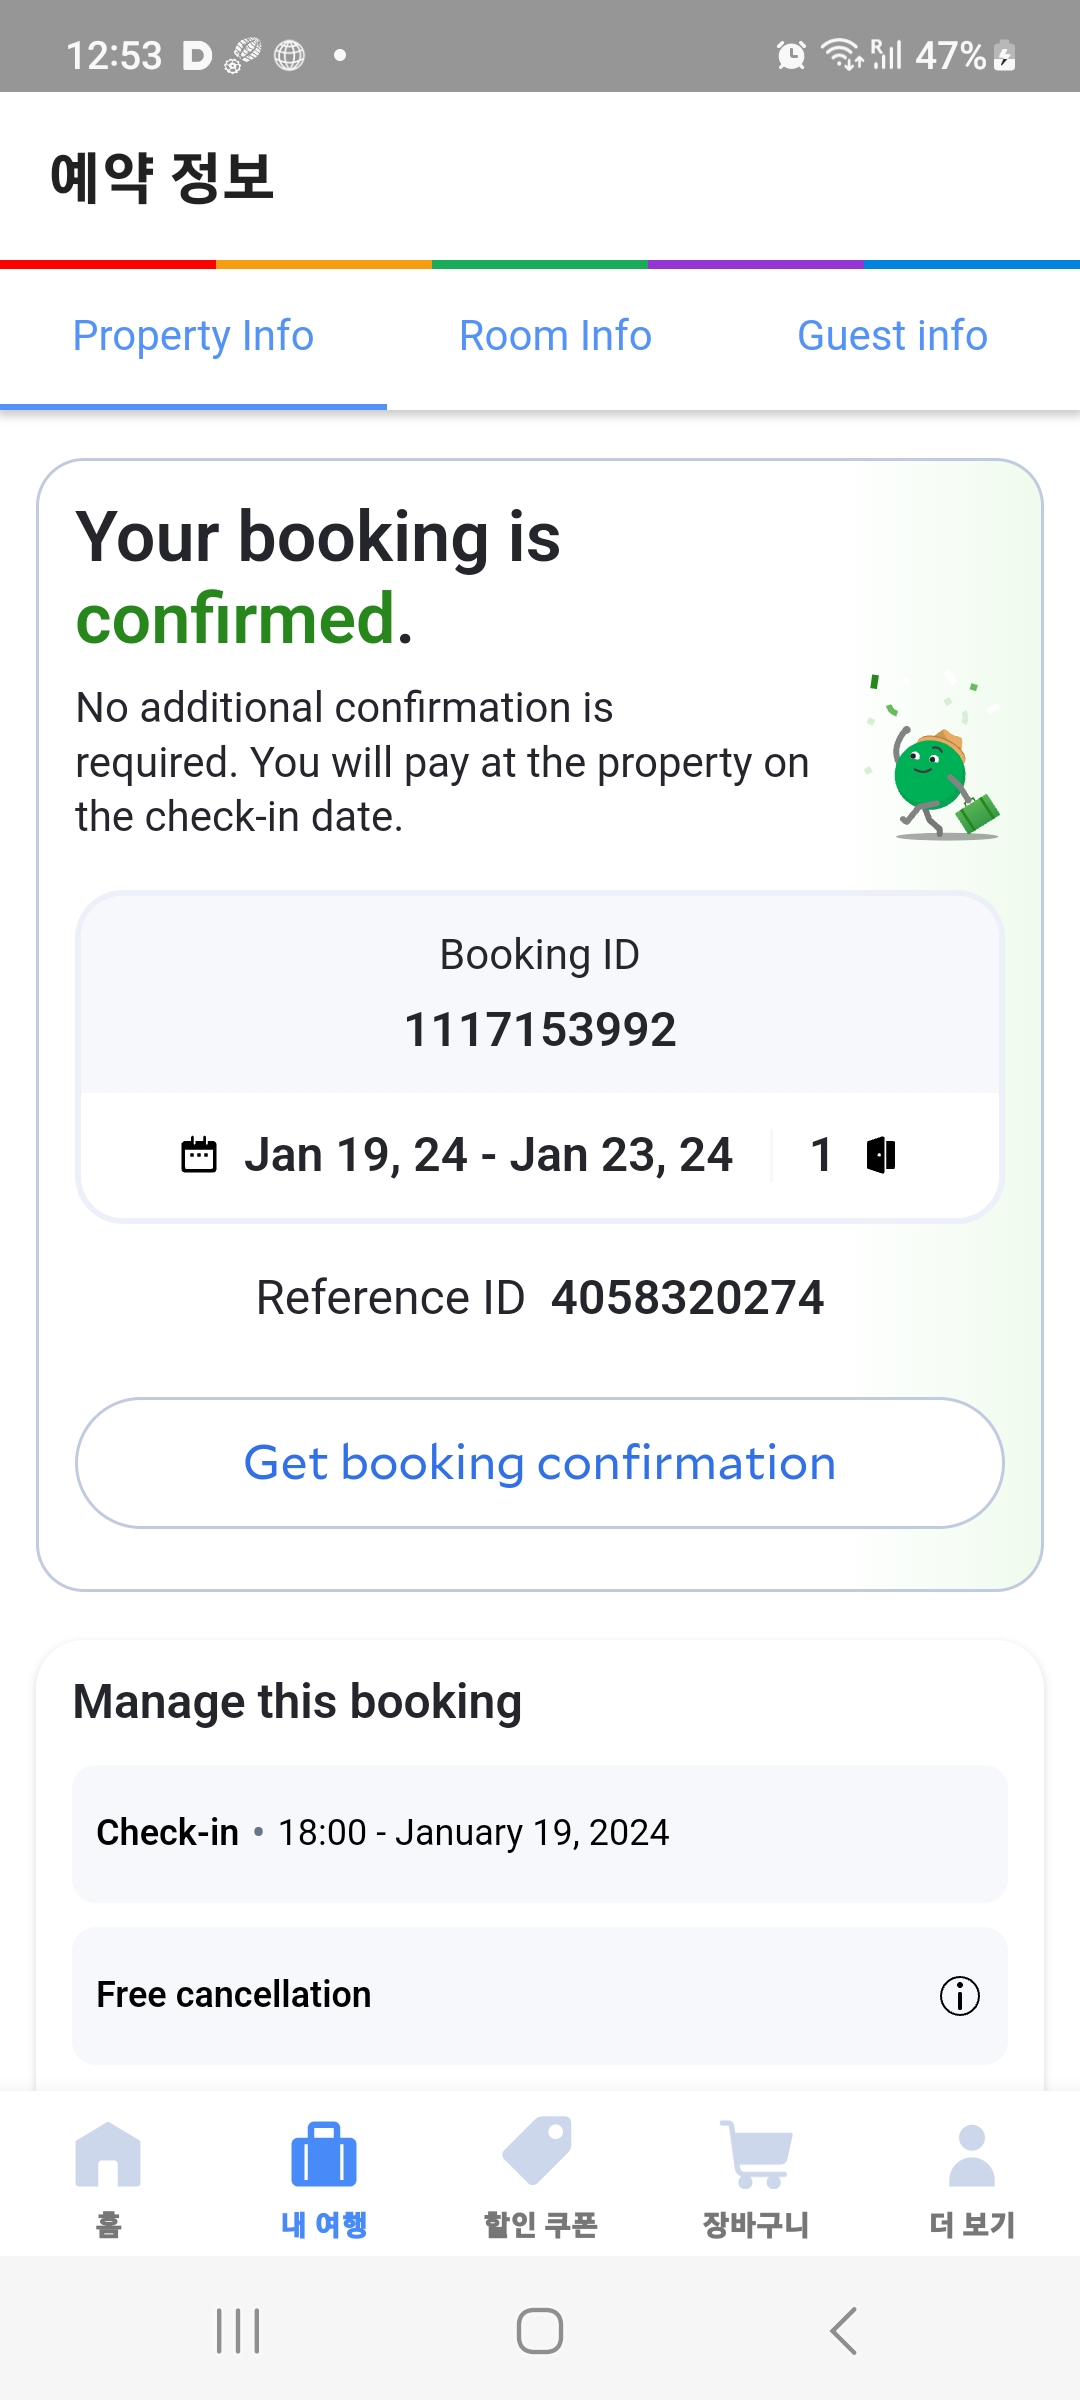The width and height of the screenshot is (1080, 2400).
Task: Tap the calendar icon beside booking dates
Action: coord(198,1155)
